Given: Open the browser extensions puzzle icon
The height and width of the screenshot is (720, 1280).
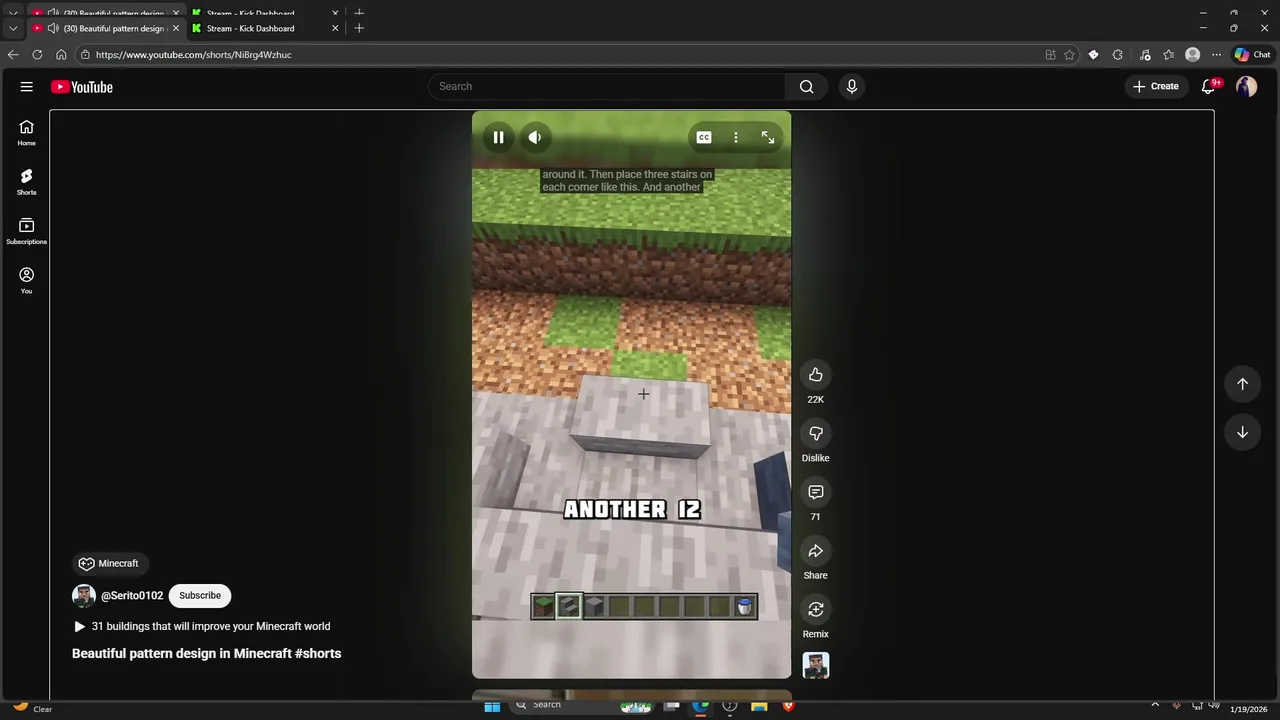Looking at the screenshot, I should pos(1118,55).
